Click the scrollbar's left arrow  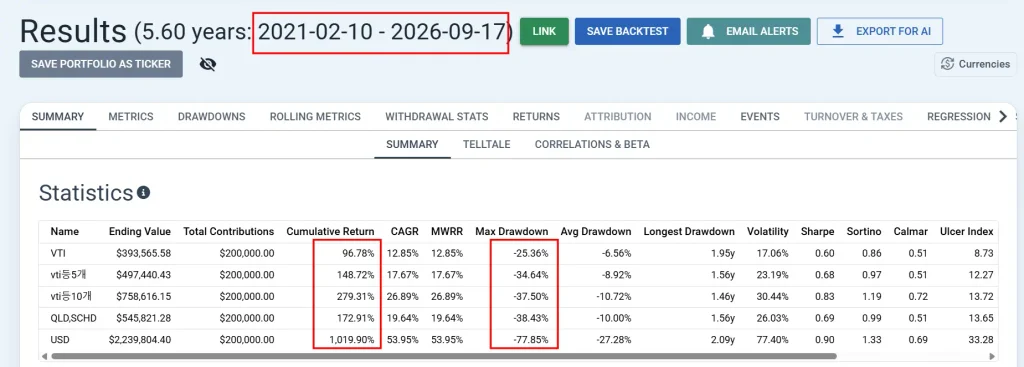[x=44, y=357]
